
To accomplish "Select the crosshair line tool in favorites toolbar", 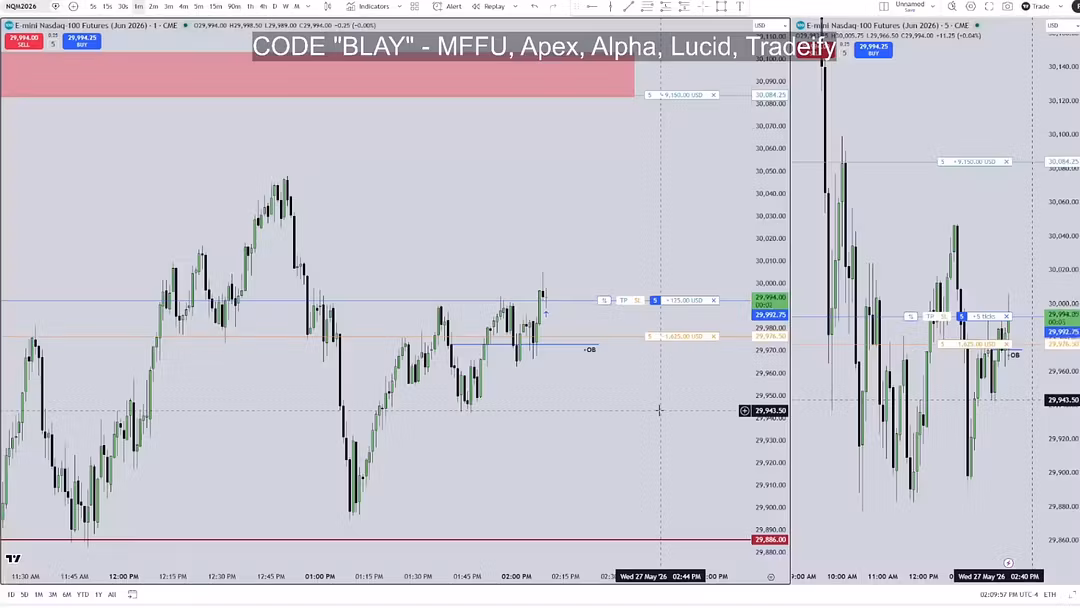I will click(703, 6).
